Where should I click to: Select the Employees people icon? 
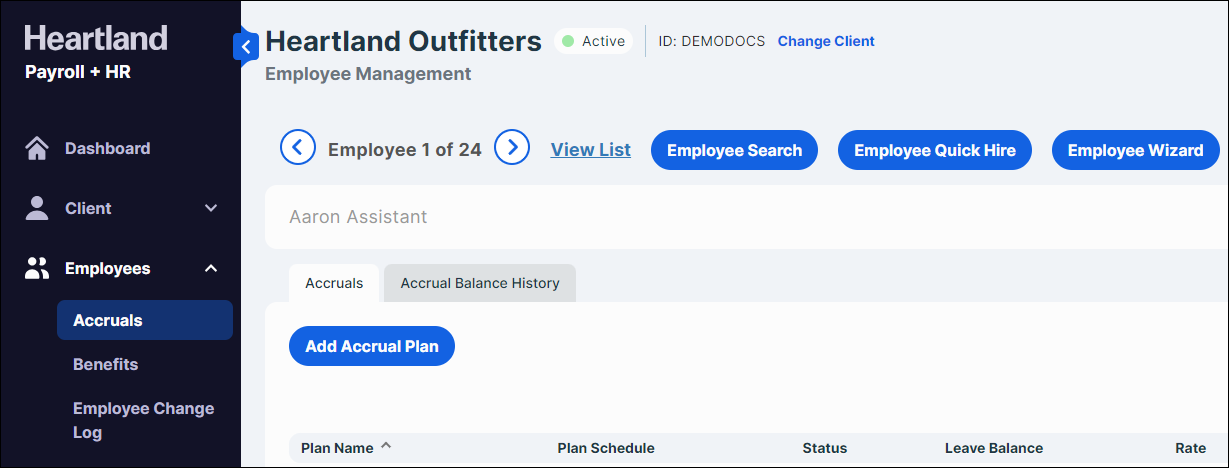(37, 268)
